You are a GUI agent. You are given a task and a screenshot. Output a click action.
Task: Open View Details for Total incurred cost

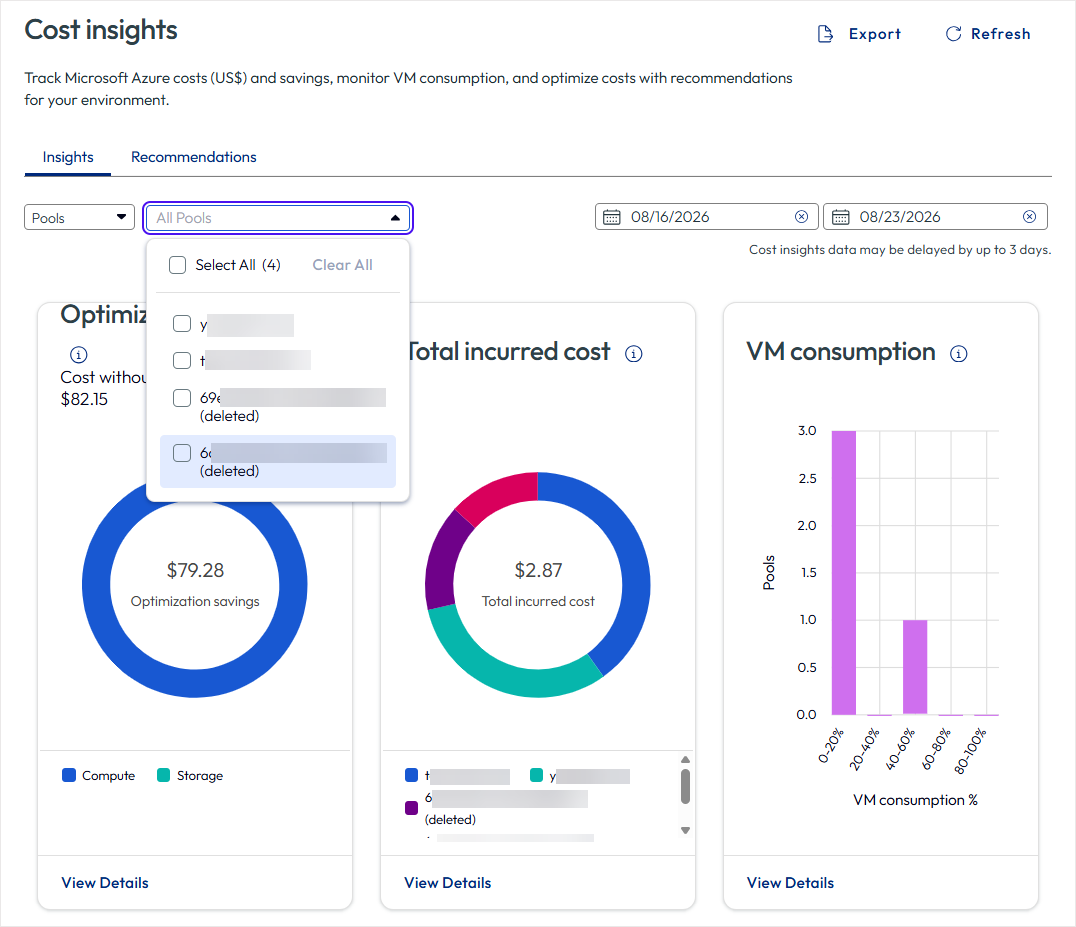click(x=447, y=883)
